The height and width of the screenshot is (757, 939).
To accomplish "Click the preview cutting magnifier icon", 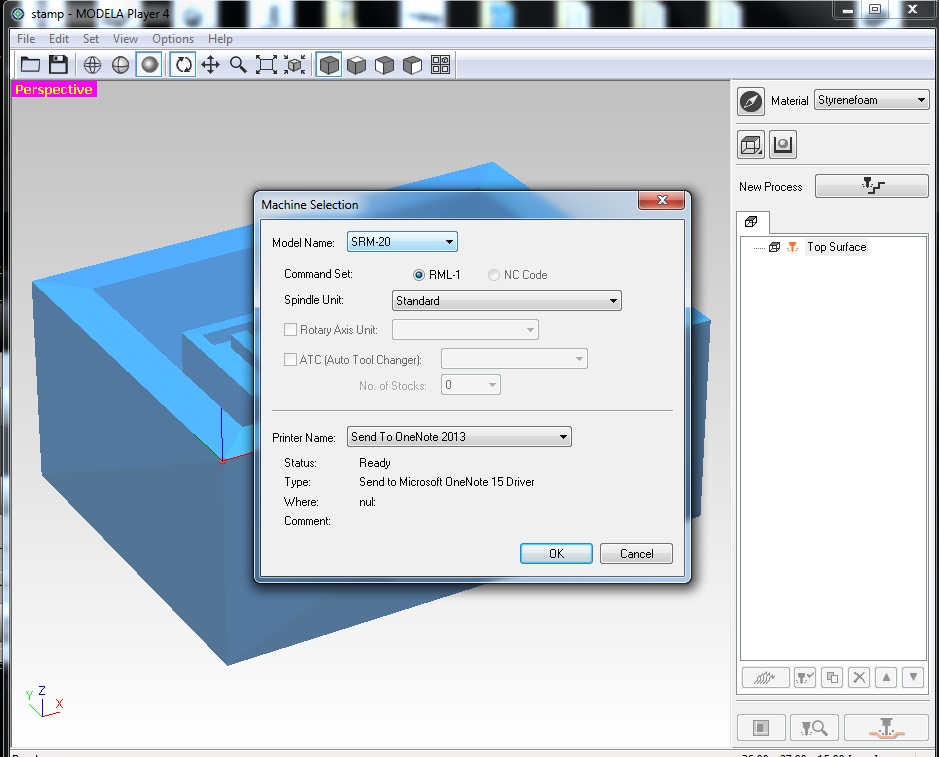I will (x=814, y=728).
